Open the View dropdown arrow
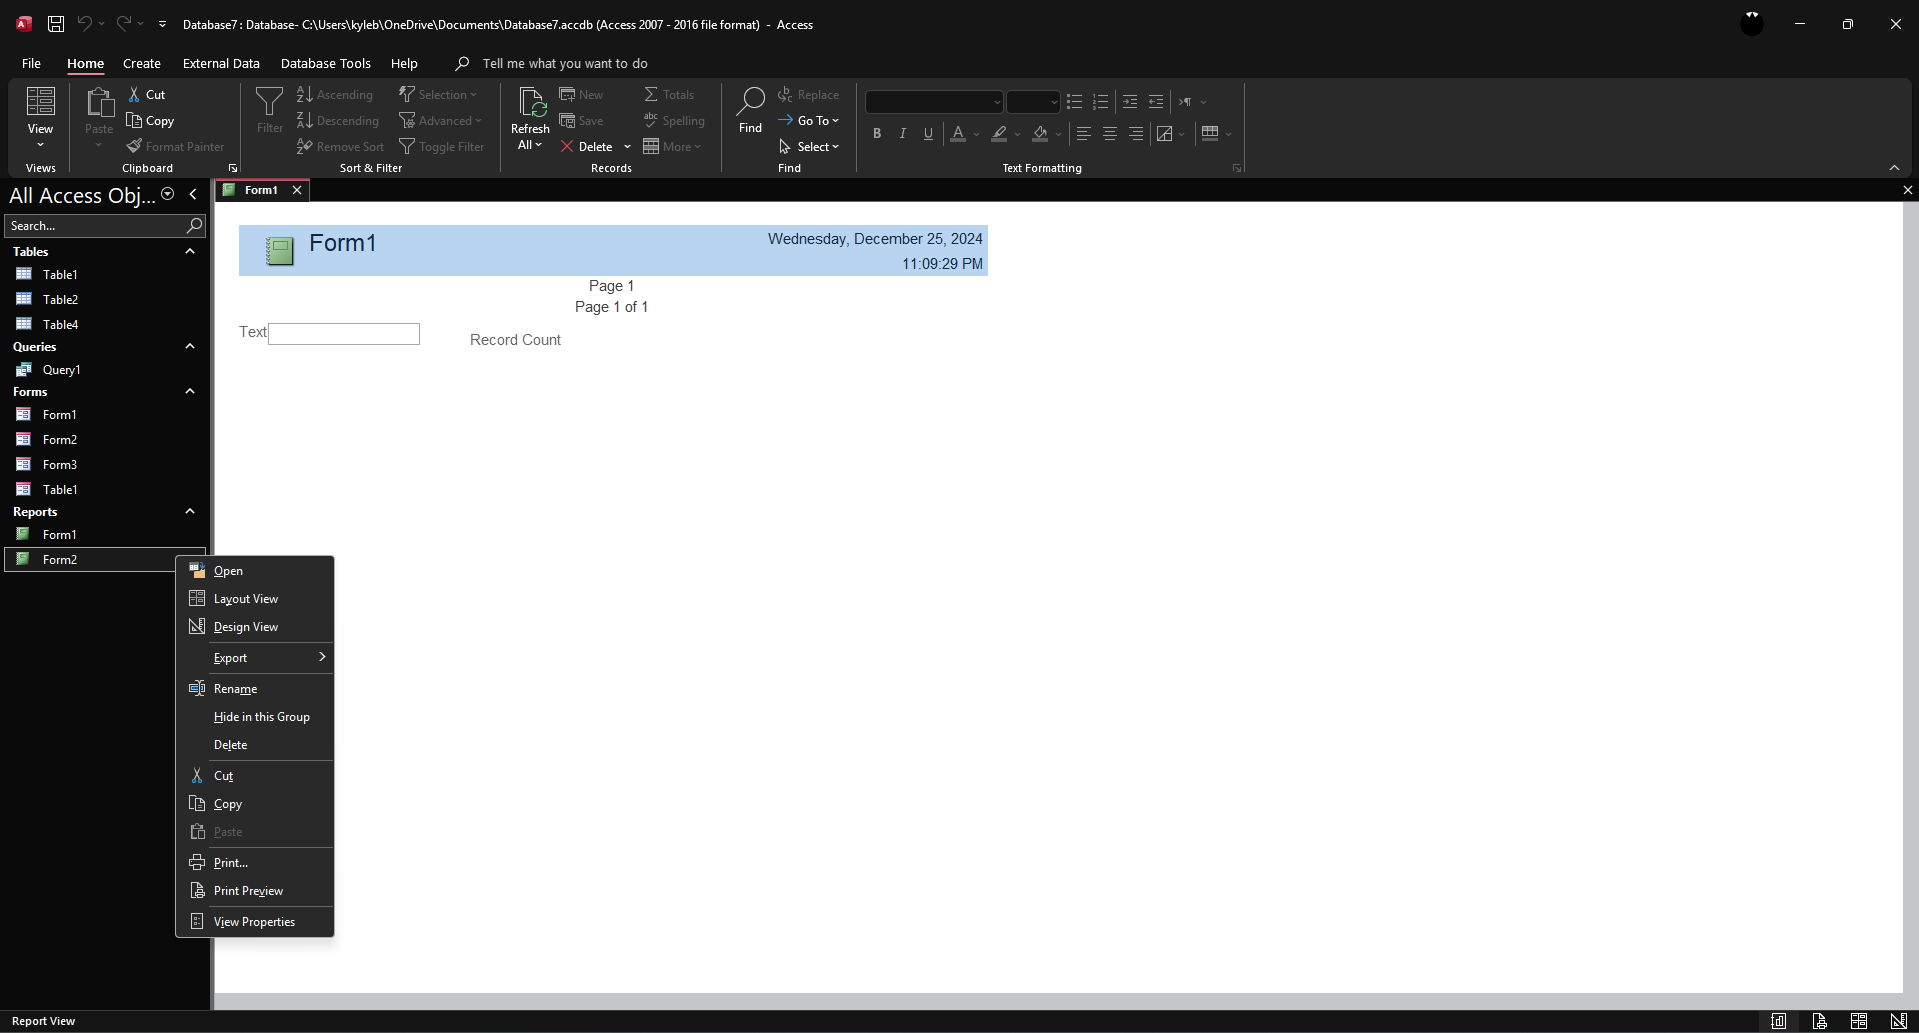This screenshot has height=1033, width=1919. point(40,146)
